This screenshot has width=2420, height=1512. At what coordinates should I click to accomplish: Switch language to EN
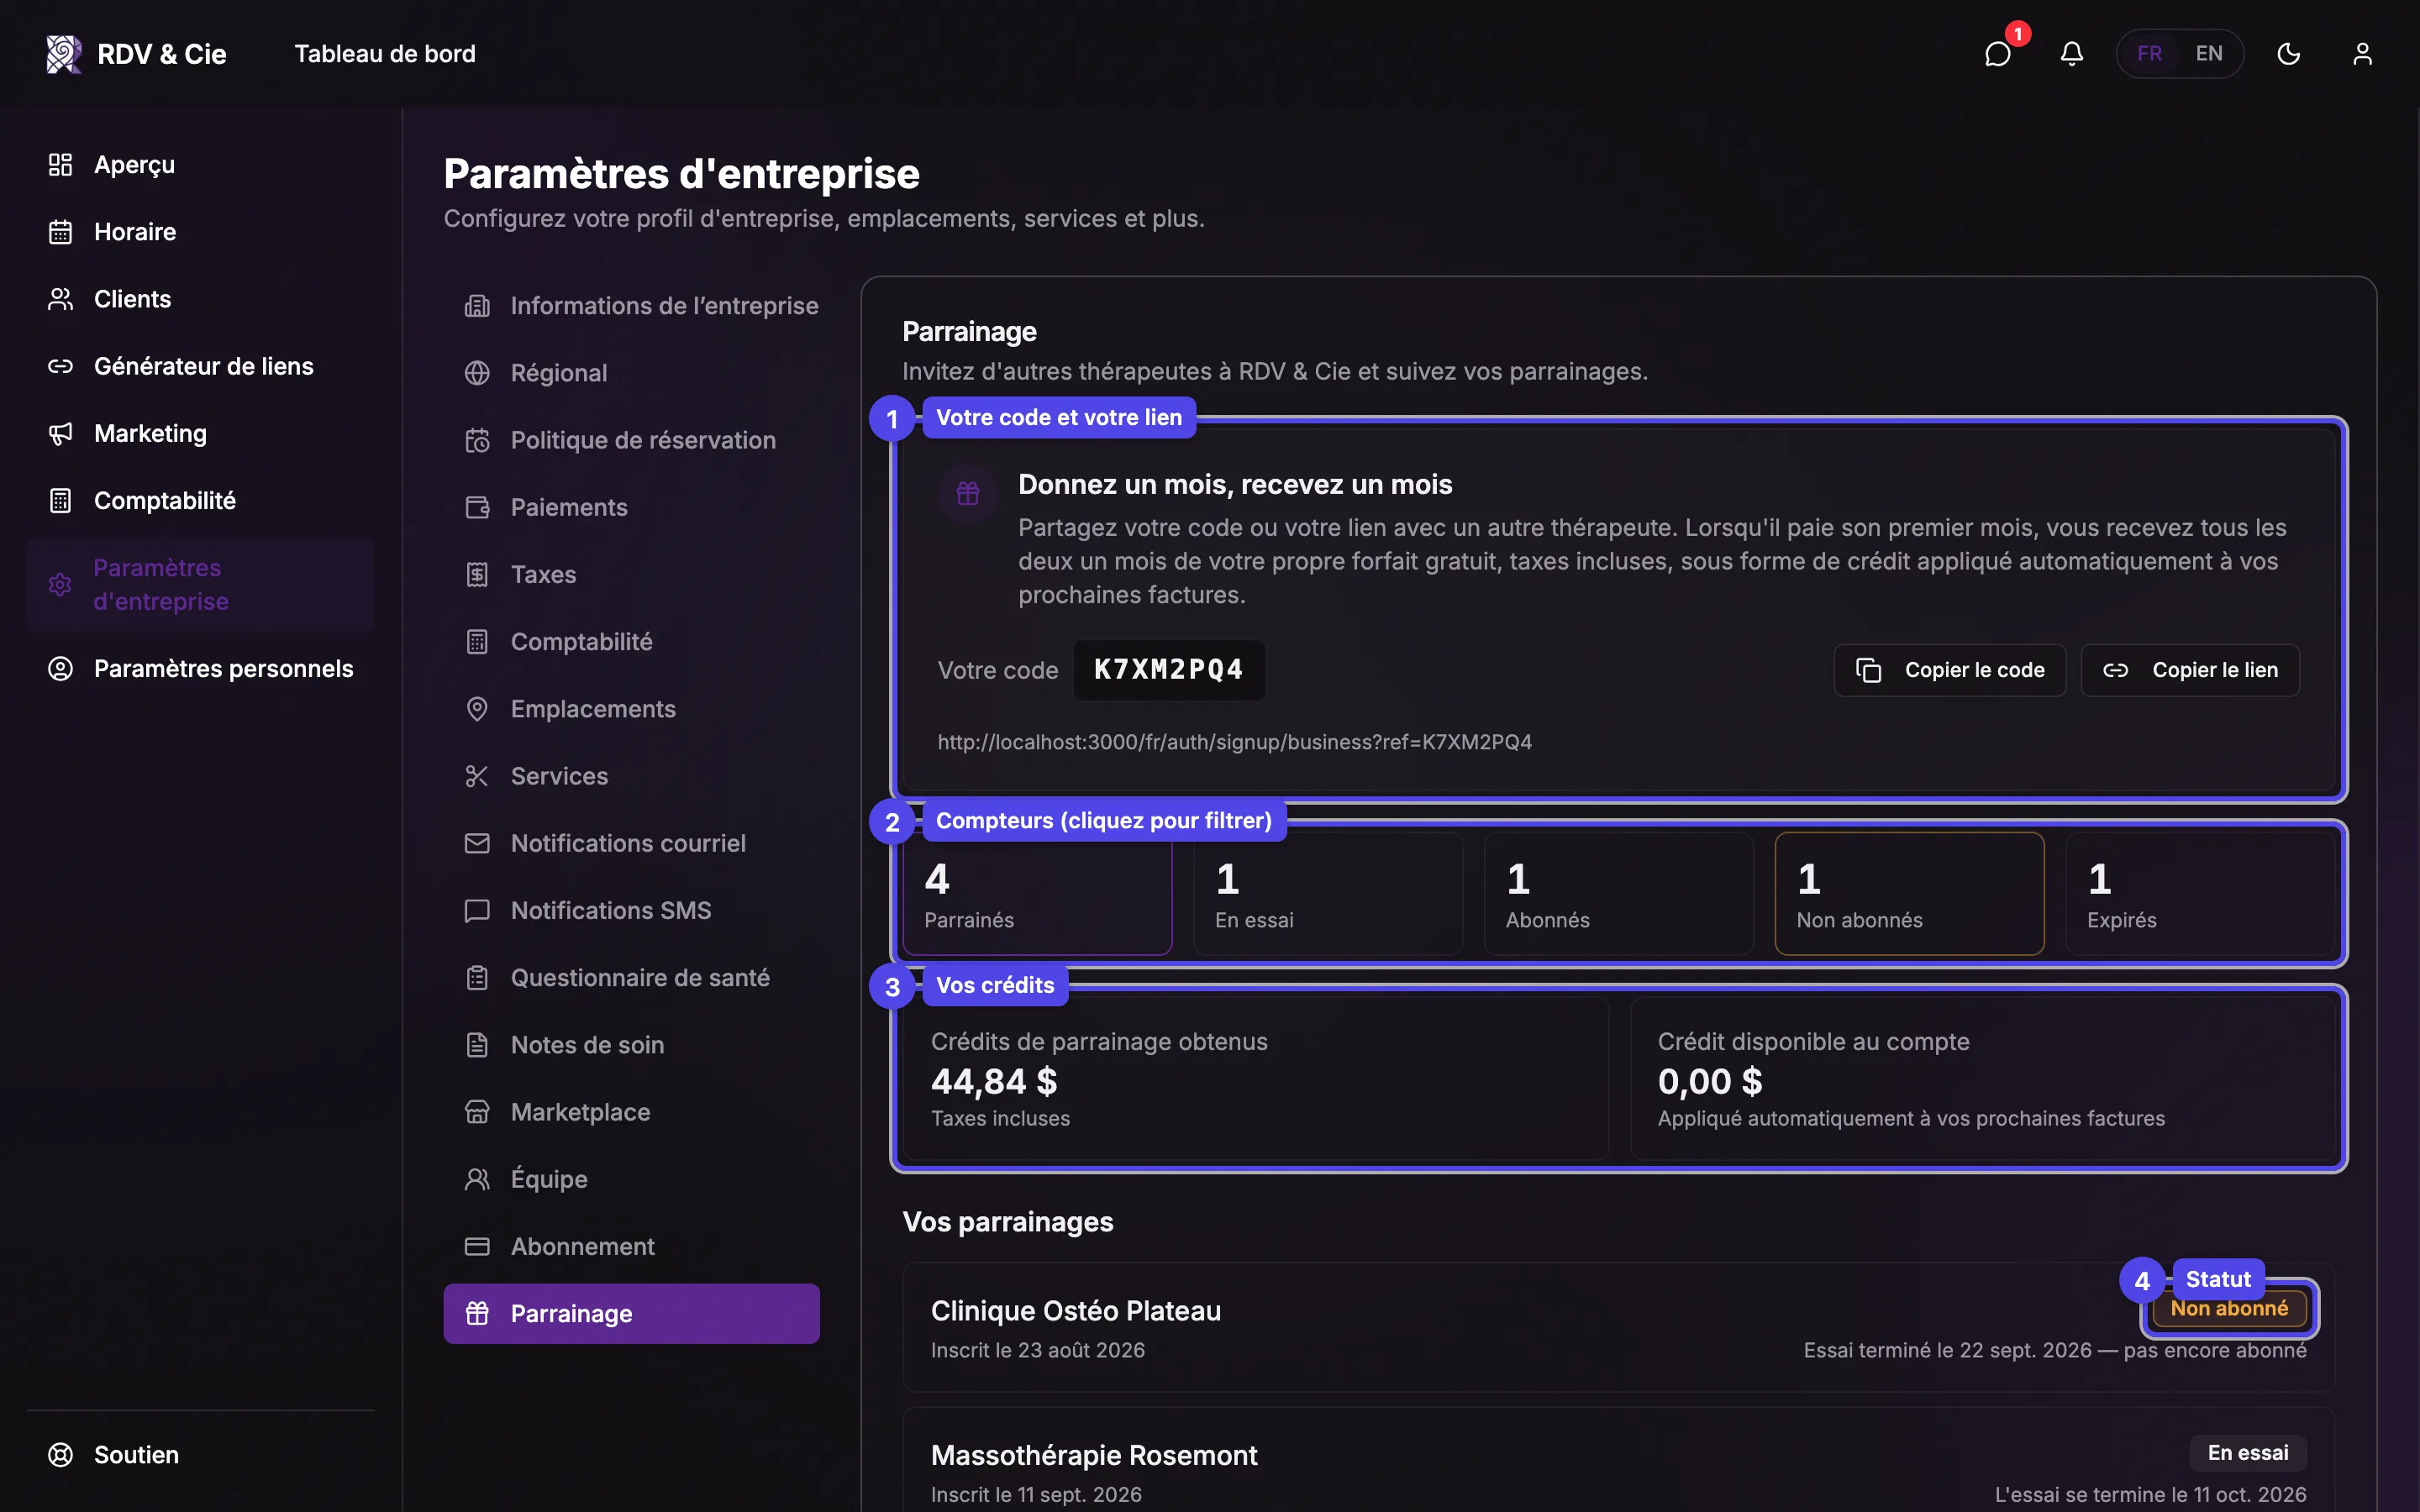click(x=2209, y=54)
